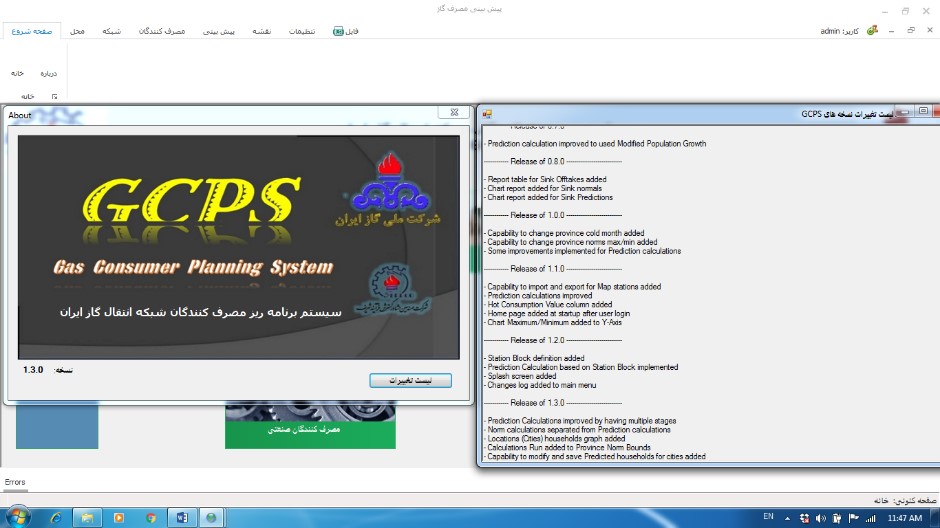This screenshot has height=528, width=940.
Task: Open the محل ribbon tab
Action: pyautogui.click(x=77, y=31)
